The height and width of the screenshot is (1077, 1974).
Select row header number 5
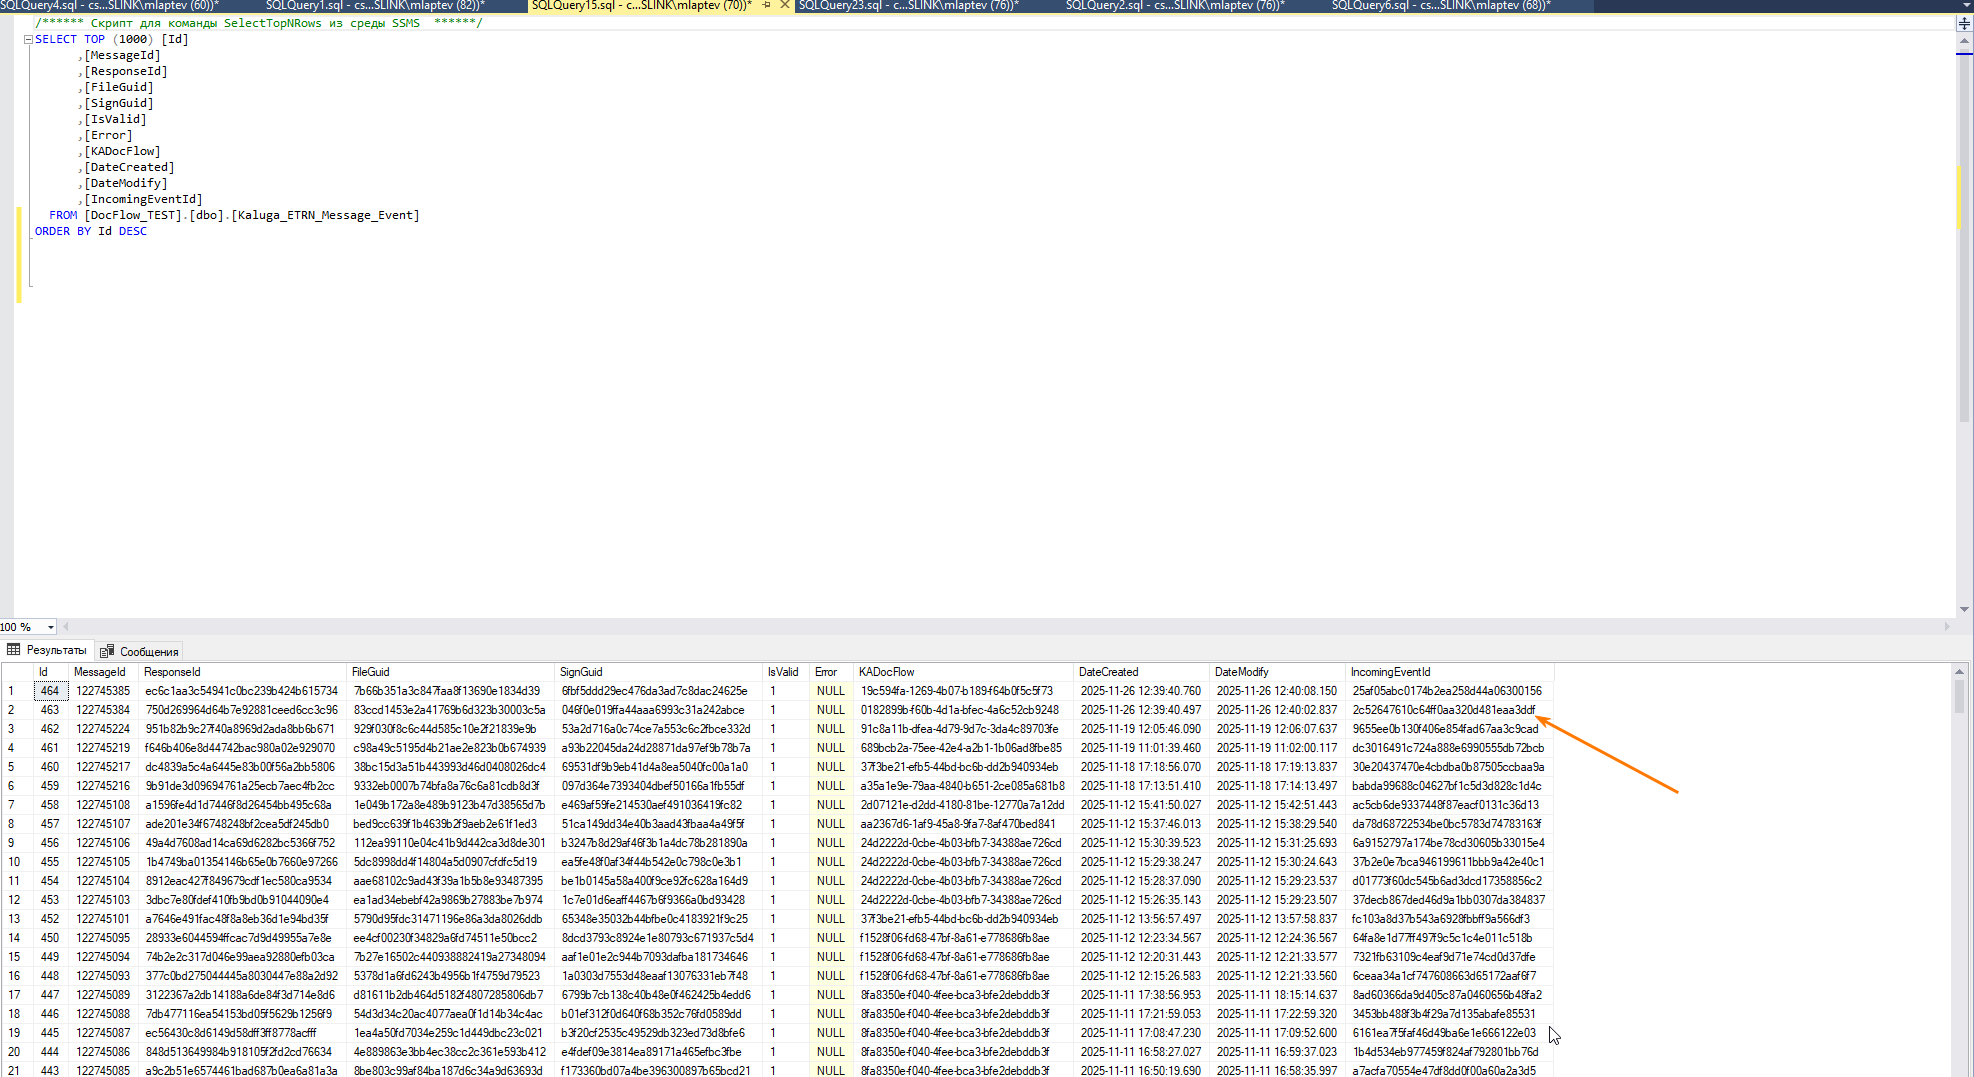16,767
